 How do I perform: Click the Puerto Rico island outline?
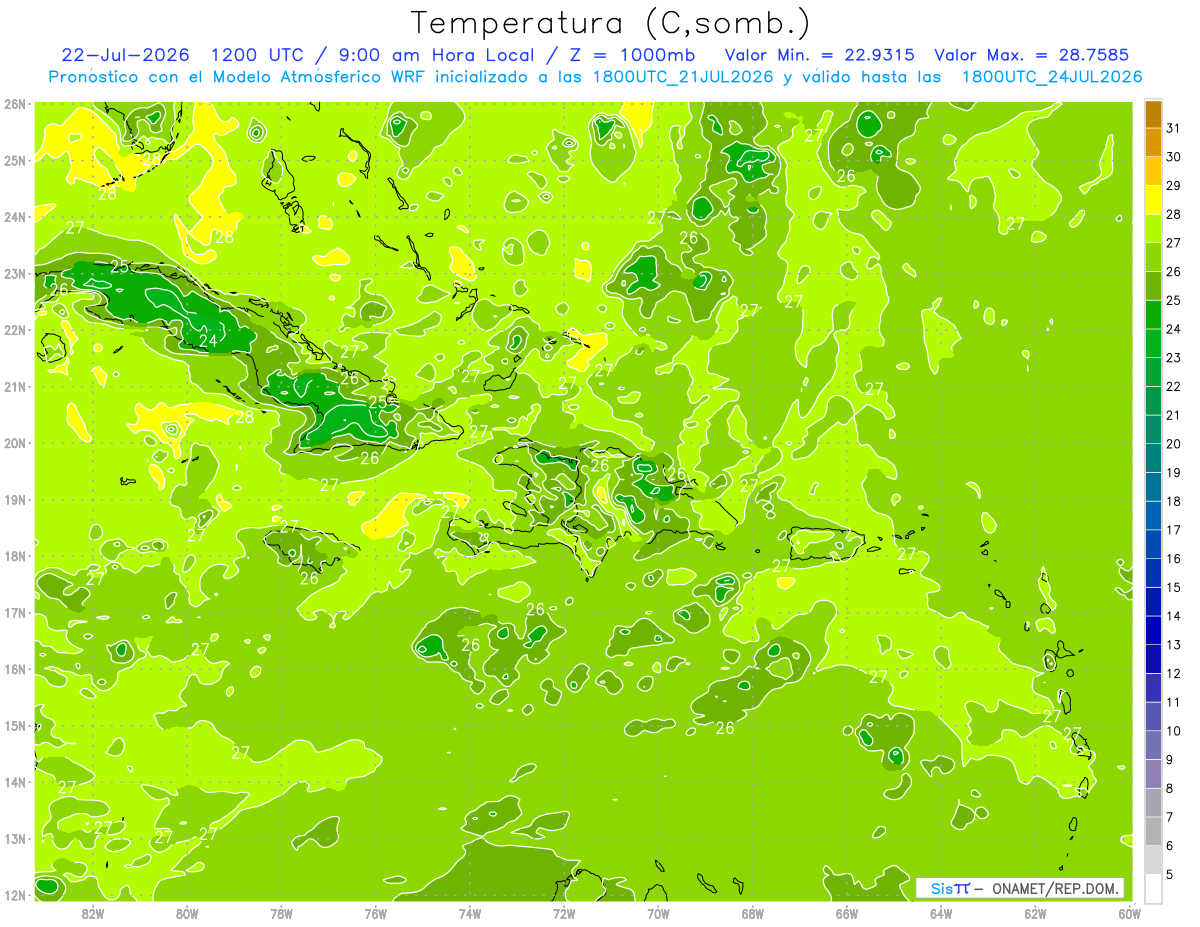[x=828, y=544]
